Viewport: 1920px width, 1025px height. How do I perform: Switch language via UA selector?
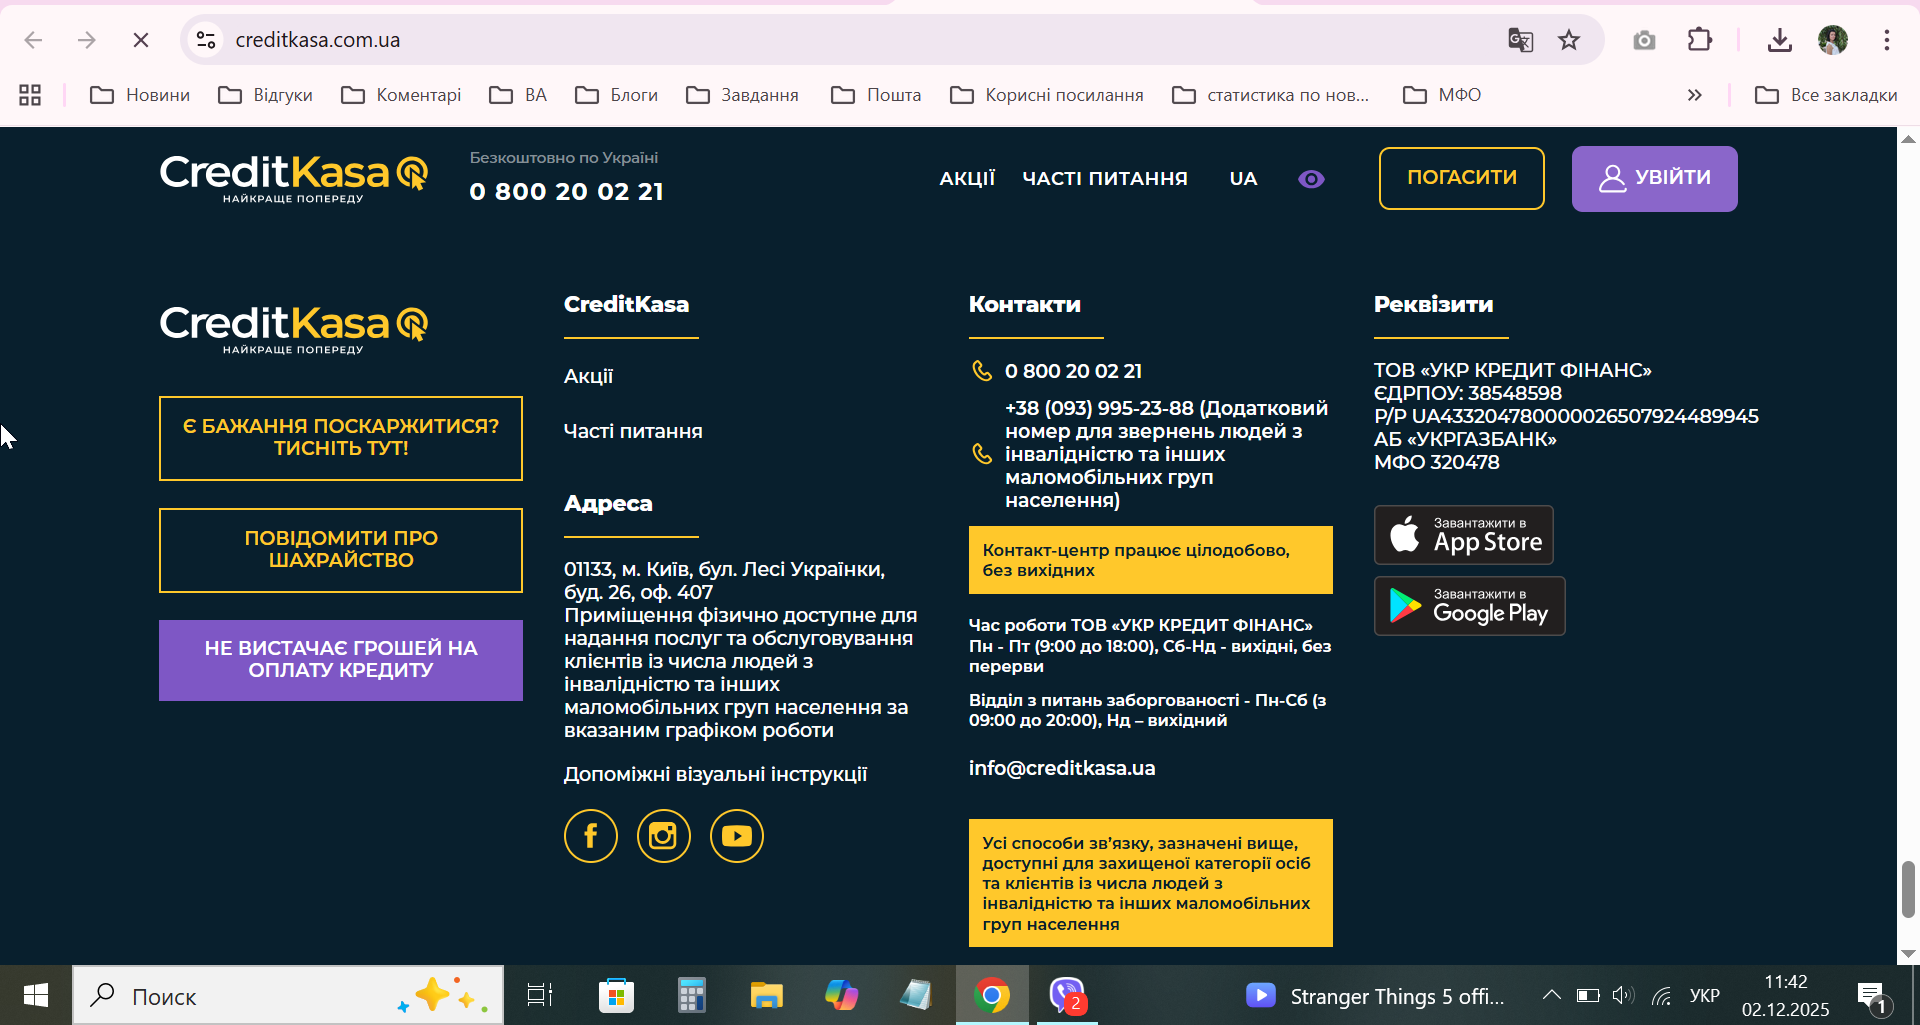[x=1243, y=178]
